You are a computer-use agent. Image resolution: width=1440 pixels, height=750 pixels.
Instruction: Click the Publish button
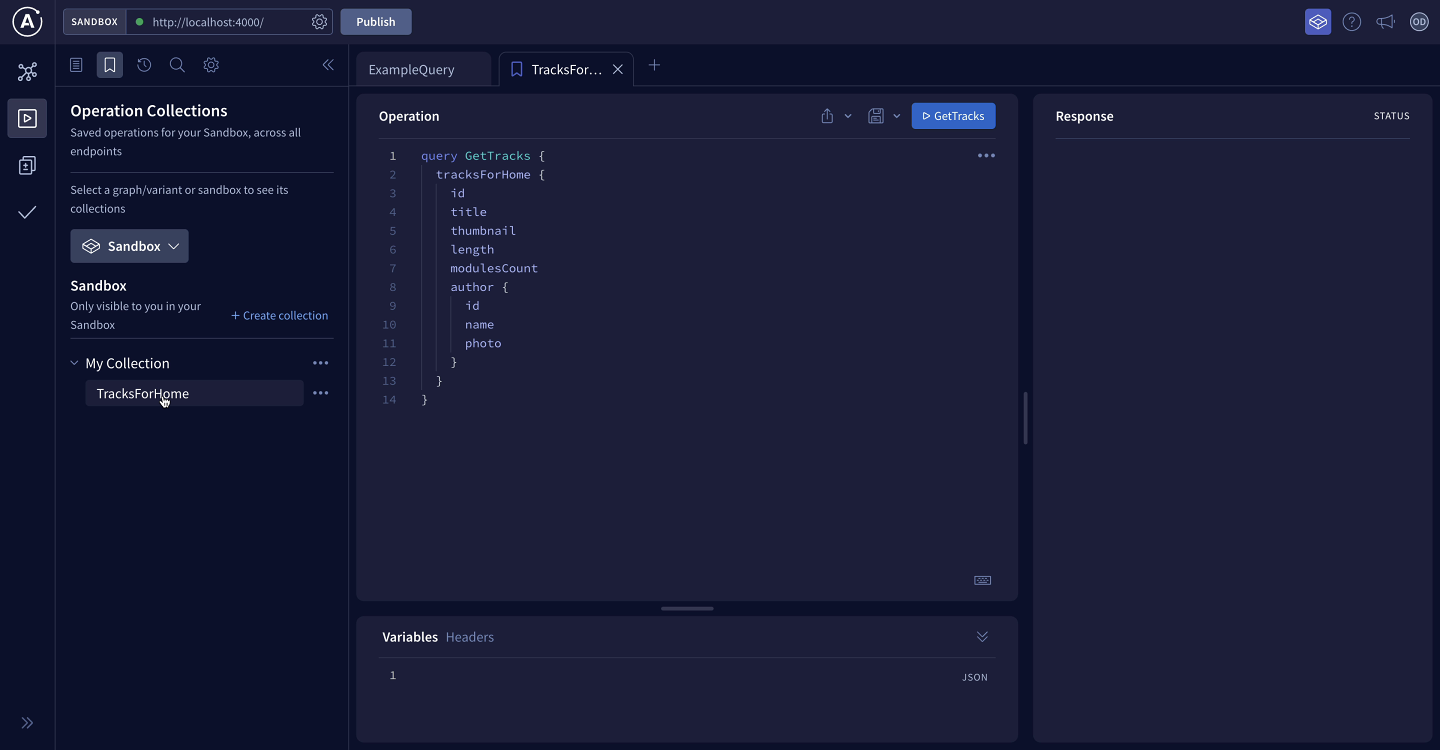coord(376,22)
